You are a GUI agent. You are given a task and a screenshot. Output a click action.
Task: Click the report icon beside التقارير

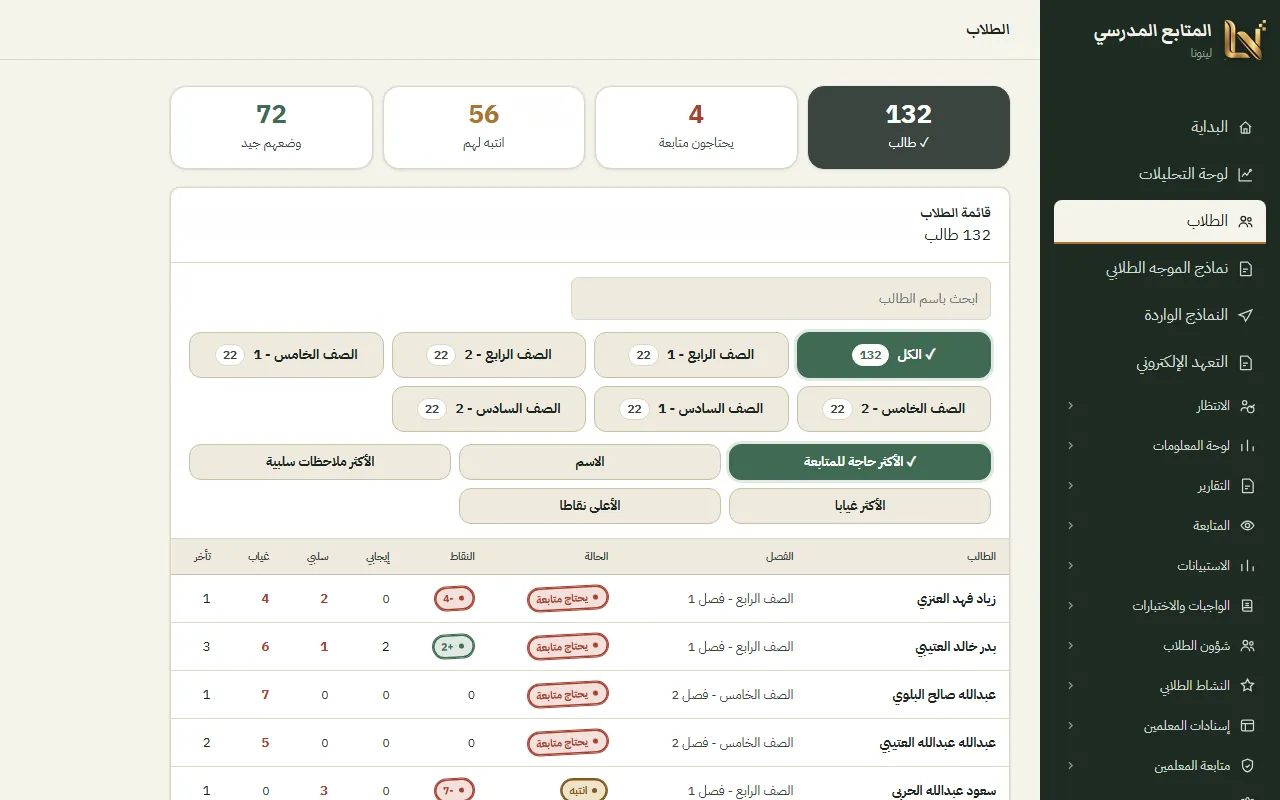1247,486
